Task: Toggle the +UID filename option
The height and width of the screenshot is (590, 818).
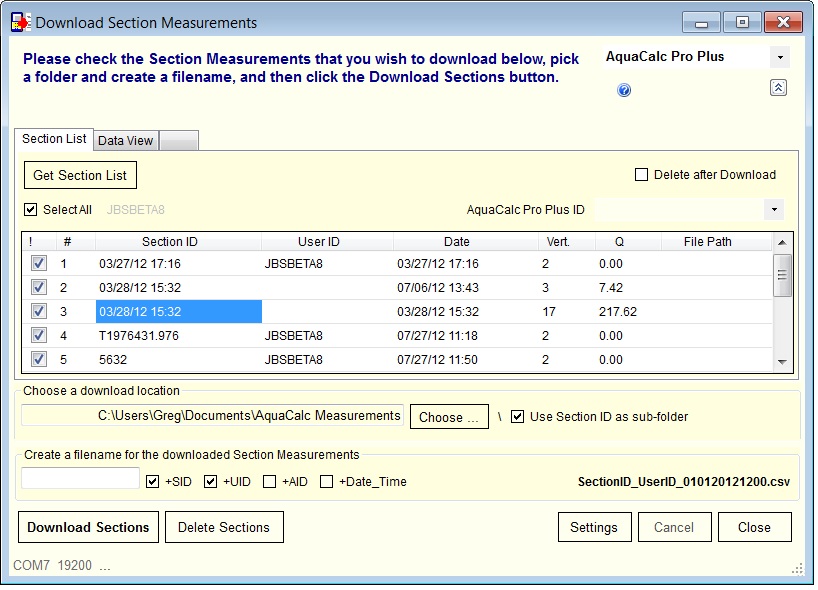Action: 210,481
